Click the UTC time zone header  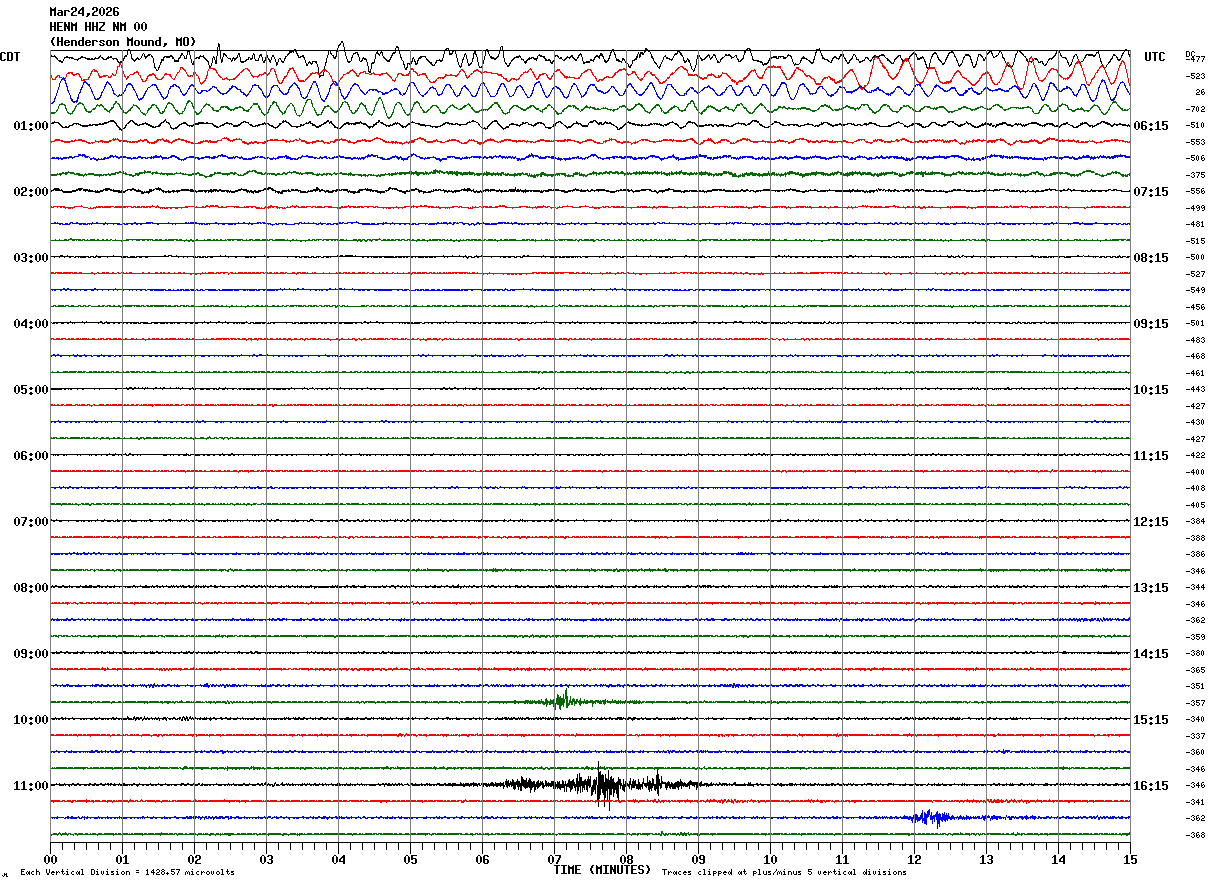[x=1155, y=57]
